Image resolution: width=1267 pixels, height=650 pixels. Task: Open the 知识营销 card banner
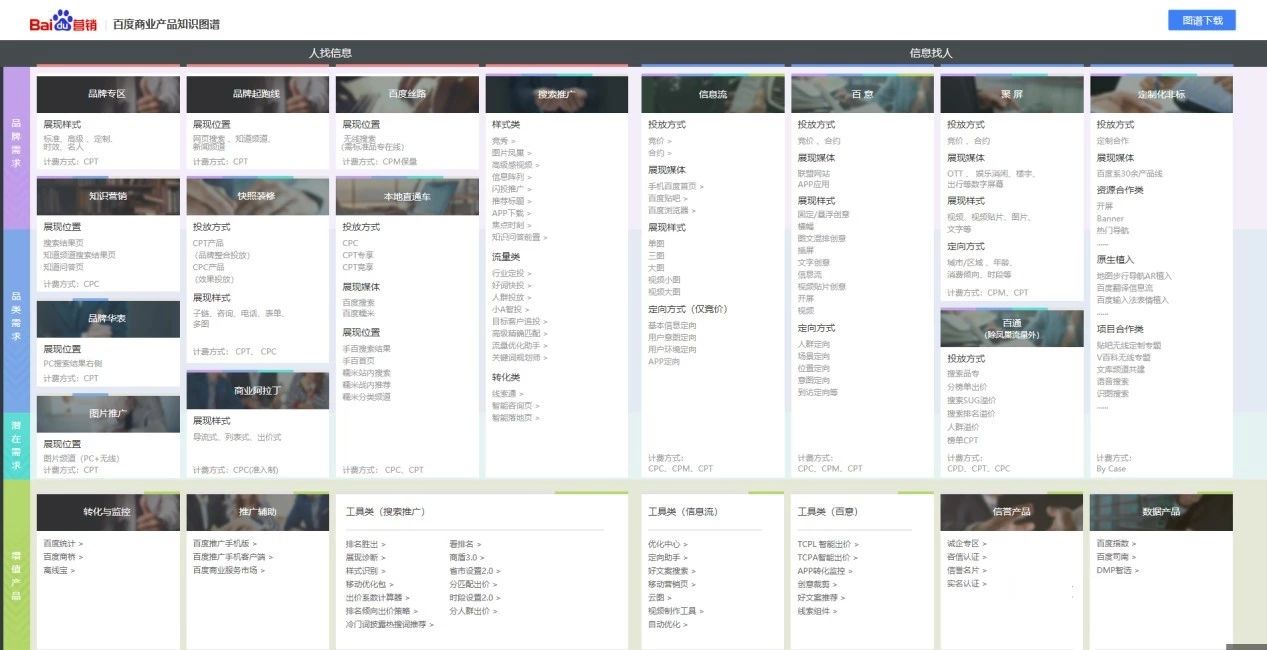[x=108, y=196]
